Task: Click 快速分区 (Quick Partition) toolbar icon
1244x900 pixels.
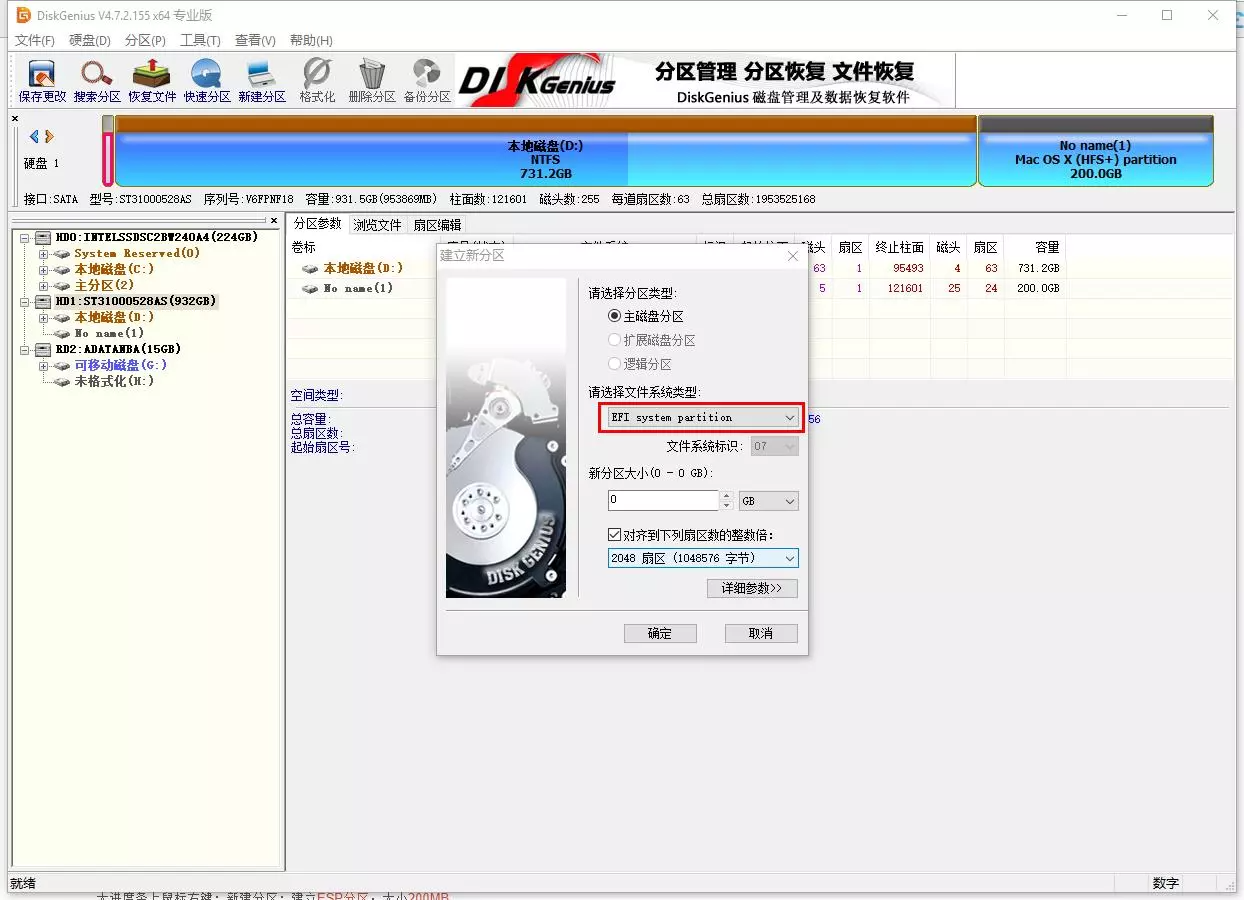Action: click(x=207, y=81)
